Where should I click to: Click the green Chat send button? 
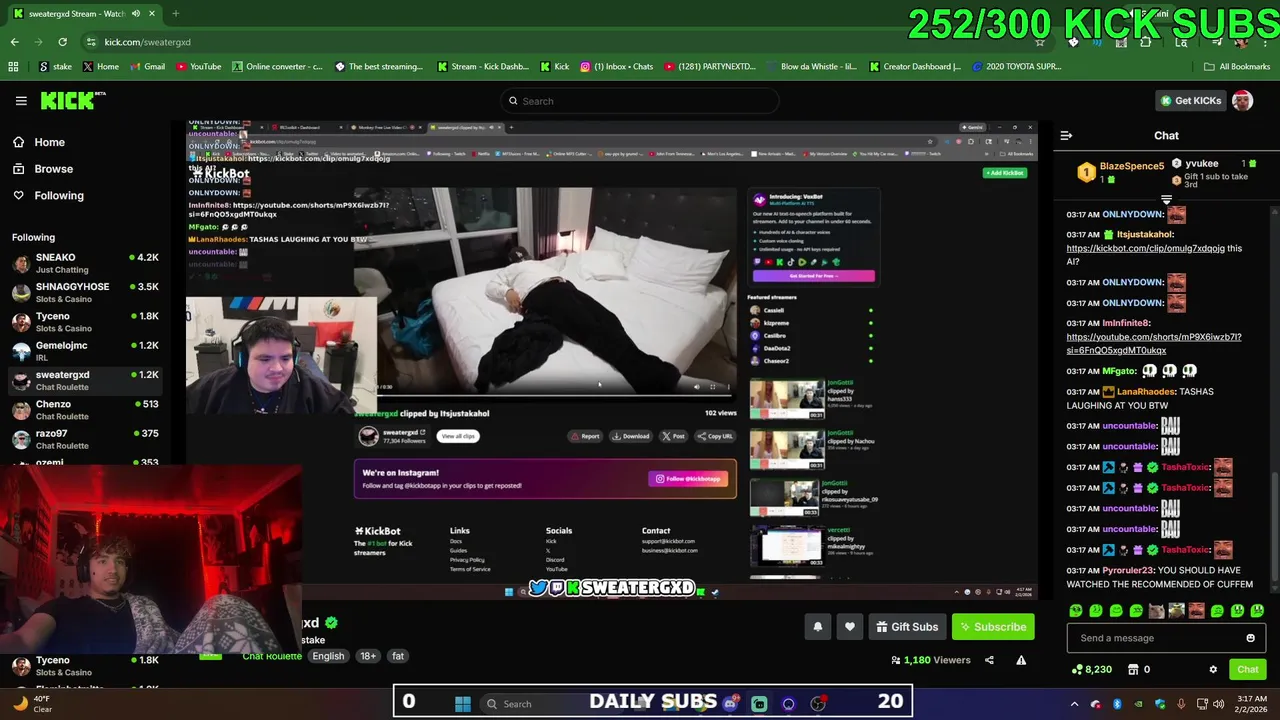[x=1248, y=669]
